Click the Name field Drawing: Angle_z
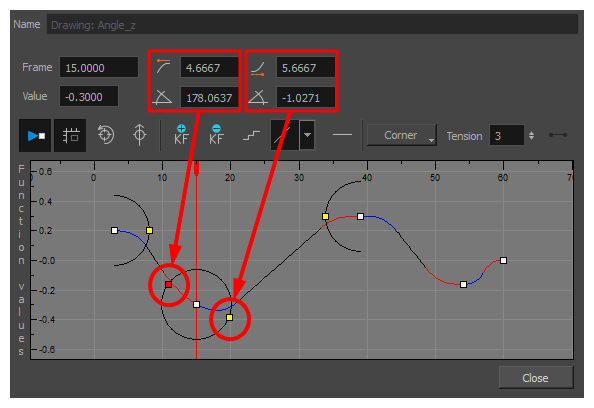The width and height of the screenshot is (594, 408). (x=312, y=25)
